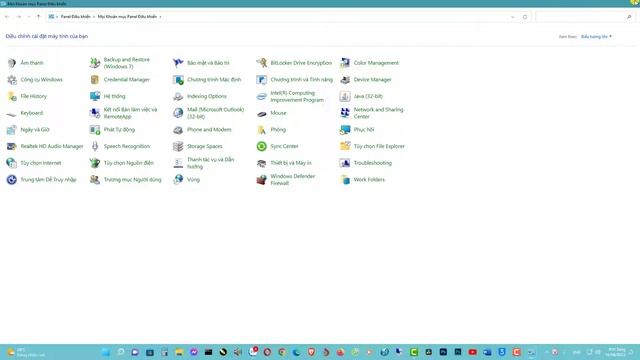640x360 pixels.
Task: Open the Âm thanh sound settings icon
Action: 11,63
